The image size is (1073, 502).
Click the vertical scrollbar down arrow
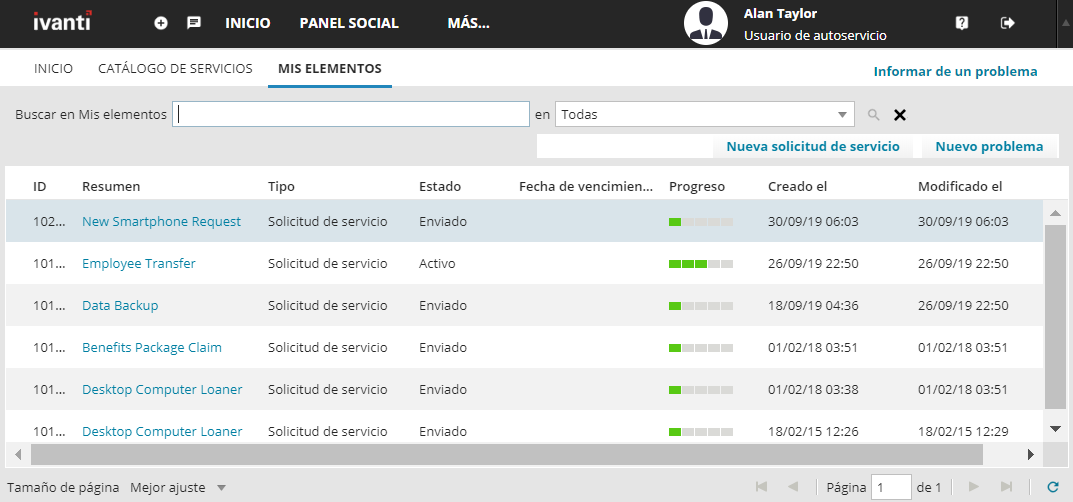pyautogui.click(x=1055, y=428)
